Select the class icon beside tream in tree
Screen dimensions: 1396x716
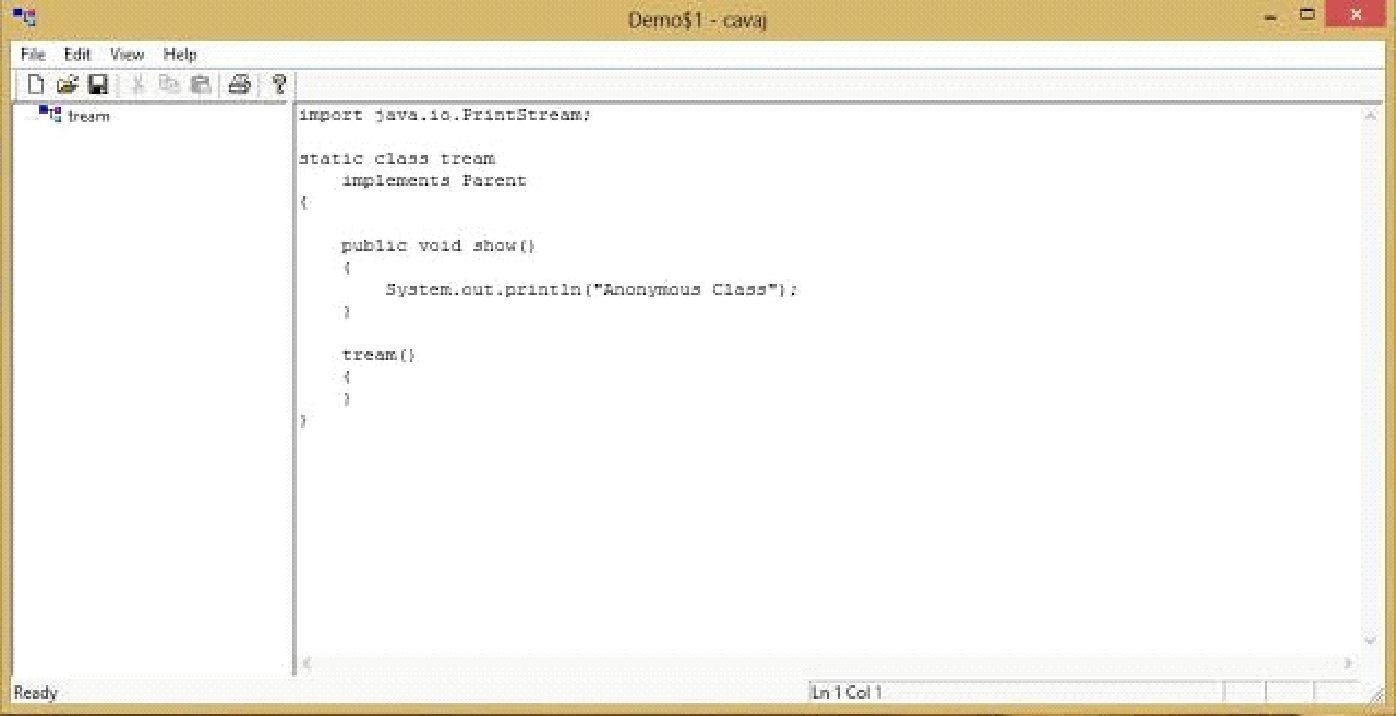tap(50, 115)
